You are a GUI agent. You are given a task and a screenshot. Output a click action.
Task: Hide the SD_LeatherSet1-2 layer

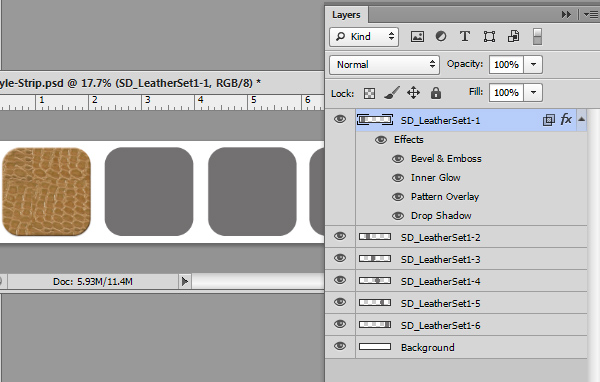[x=340, y=236]
